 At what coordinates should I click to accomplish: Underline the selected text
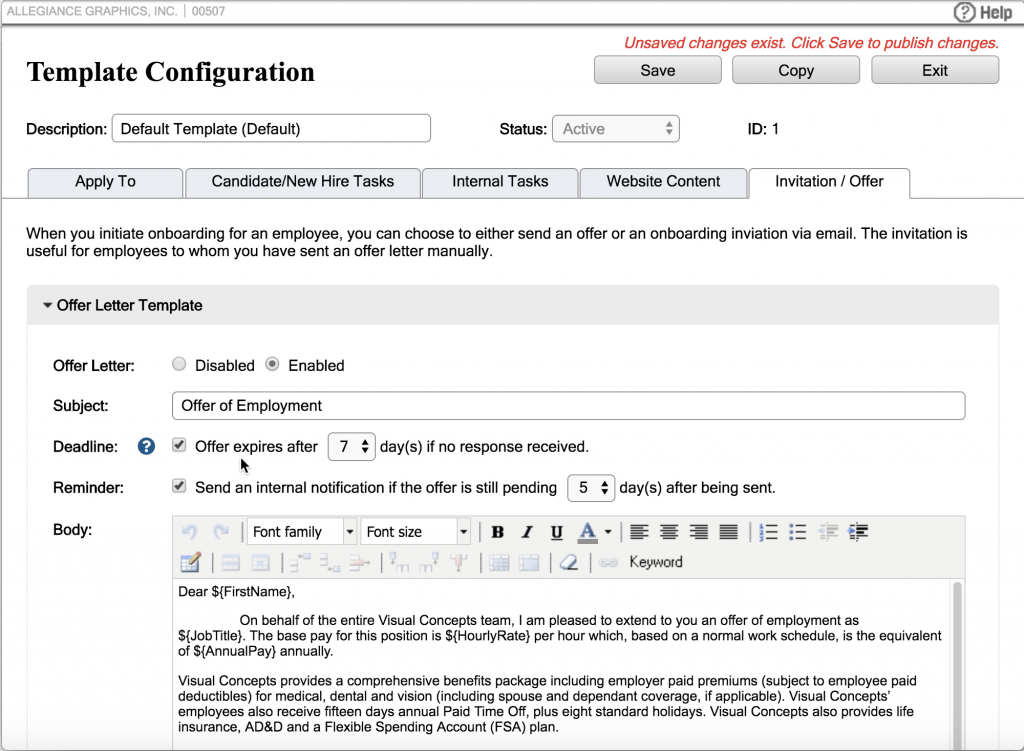pos(556,531)
